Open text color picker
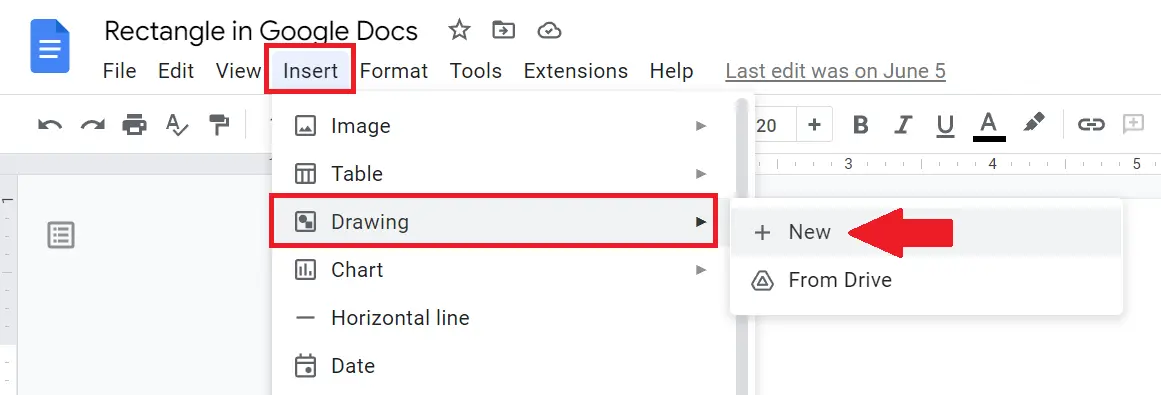This screenshot has width=1161, height=395. 989,125
